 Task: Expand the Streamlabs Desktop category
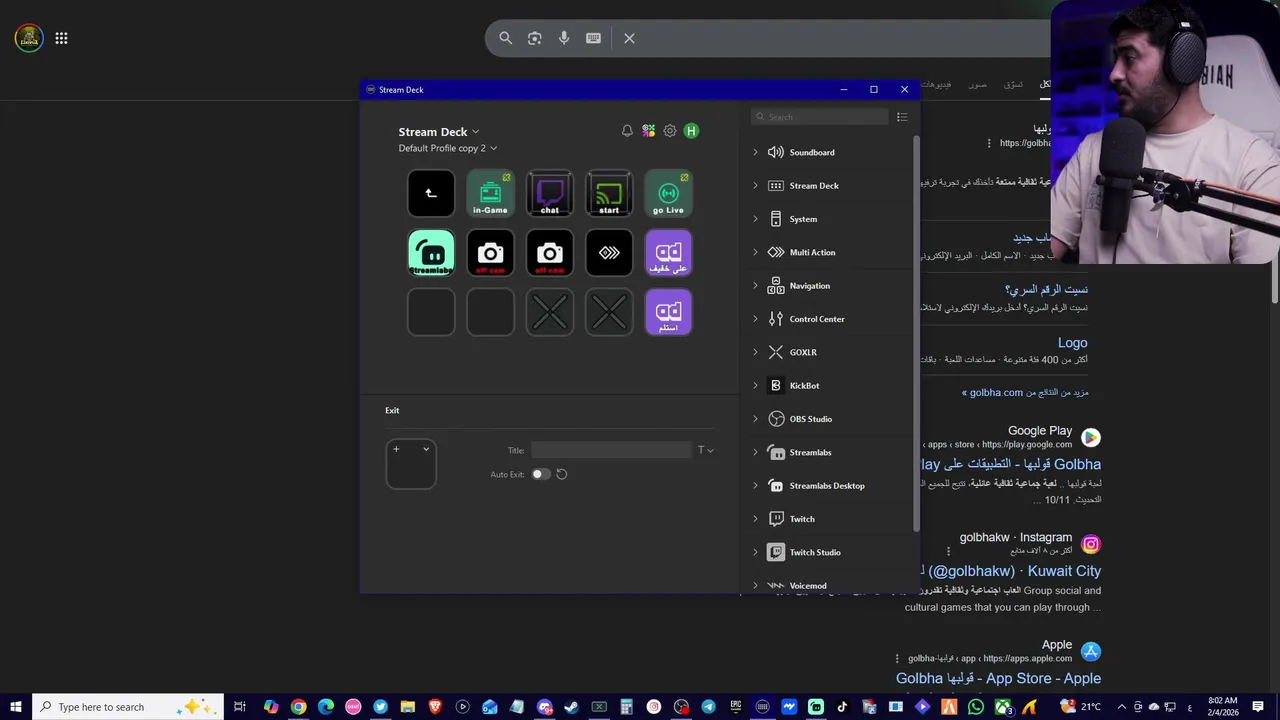[x=755, y=485]
